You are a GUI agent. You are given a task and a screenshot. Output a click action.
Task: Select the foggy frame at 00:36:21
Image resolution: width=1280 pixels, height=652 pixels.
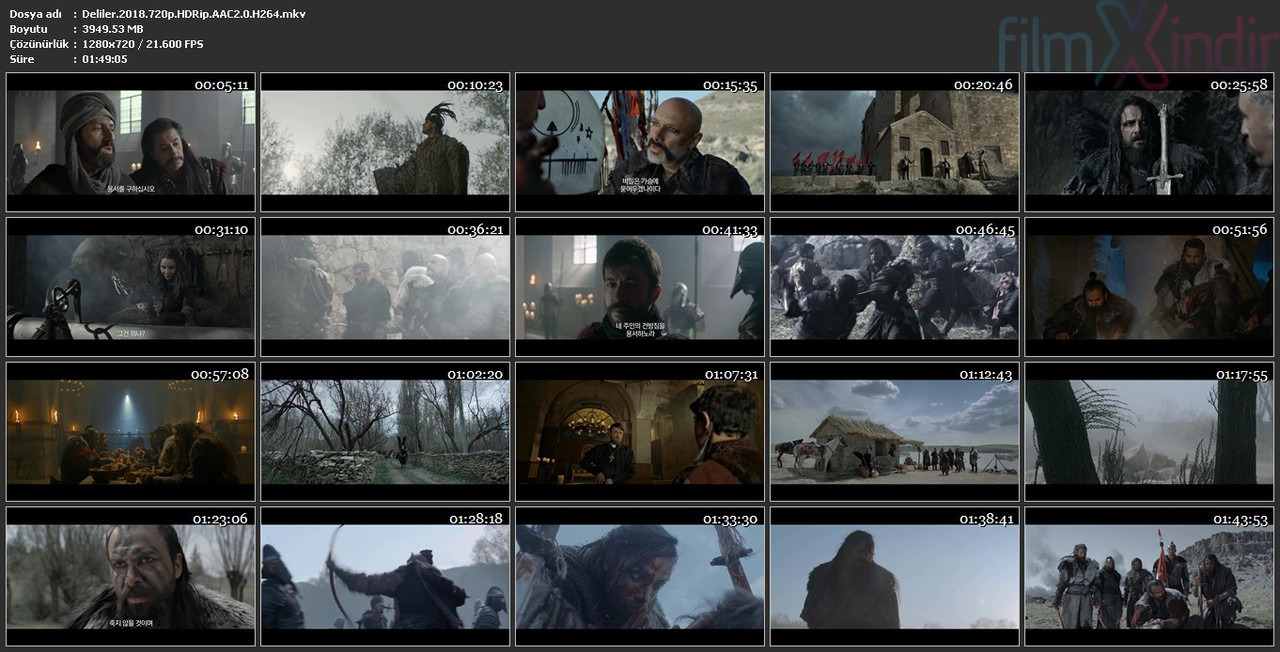[385, 287]
